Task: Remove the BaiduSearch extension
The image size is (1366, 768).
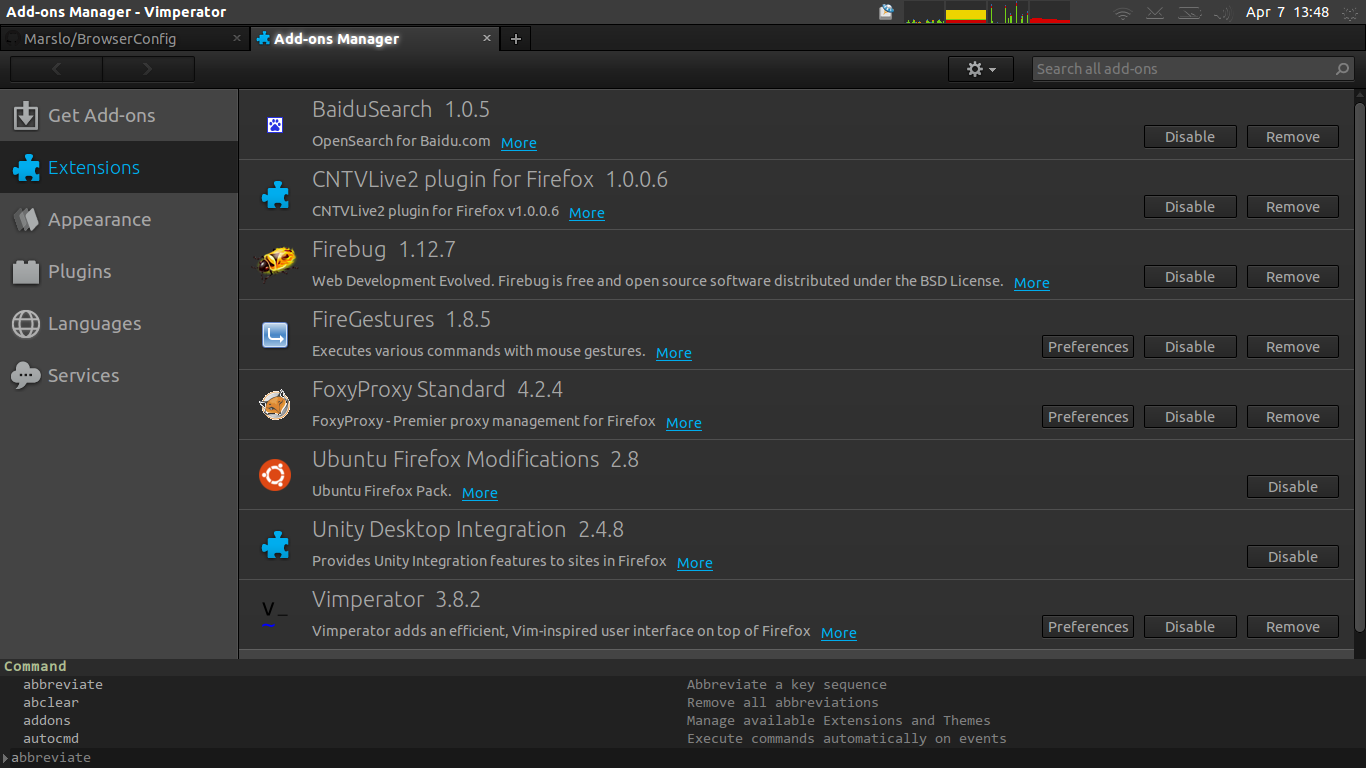Action: (1293, 137)
